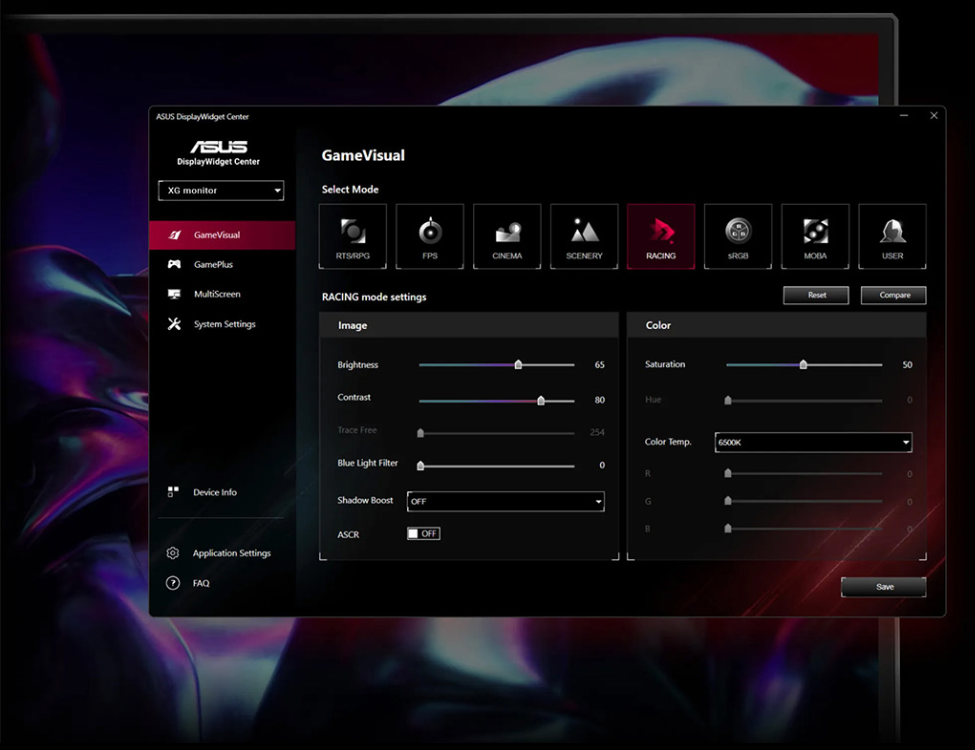
Task: Select the RACING mode tile
Action: 661,236
